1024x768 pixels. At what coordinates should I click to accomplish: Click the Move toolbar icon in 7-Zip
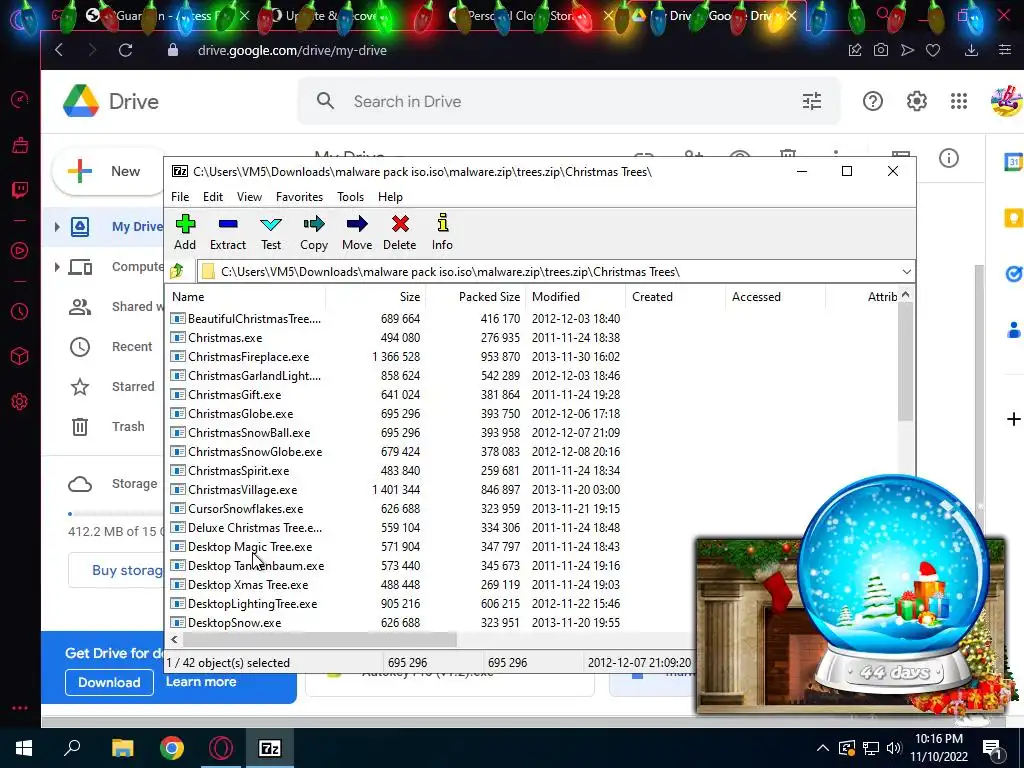tap(357, 225)
